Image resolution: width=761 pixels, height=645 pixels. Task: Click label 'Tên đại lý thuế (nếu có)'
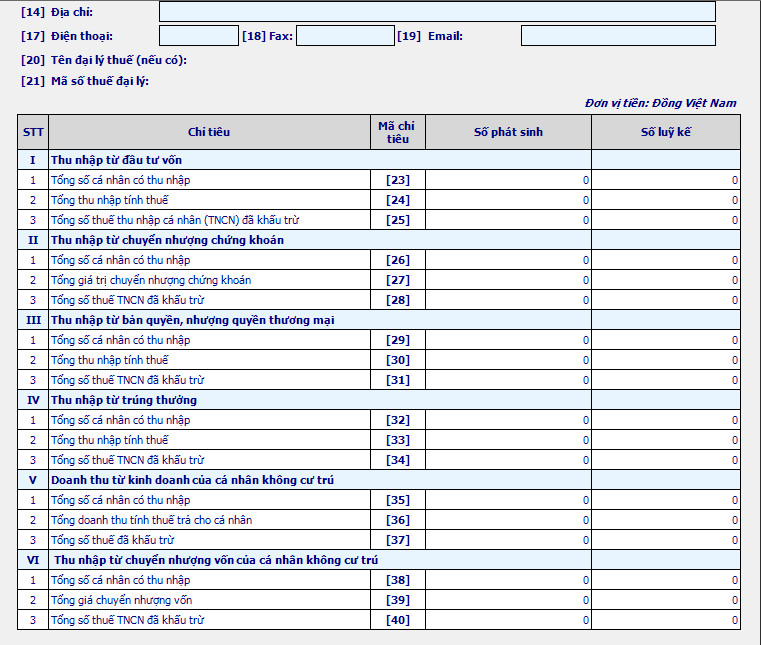[118, 60]
